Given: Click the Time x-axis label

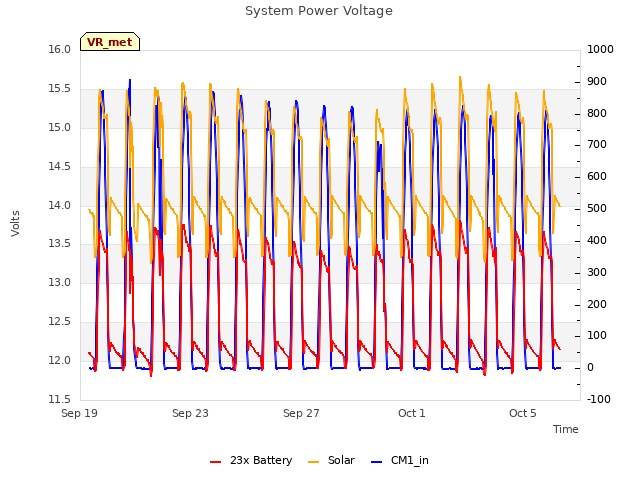Looking at the screenshot, I should [566, 429].
